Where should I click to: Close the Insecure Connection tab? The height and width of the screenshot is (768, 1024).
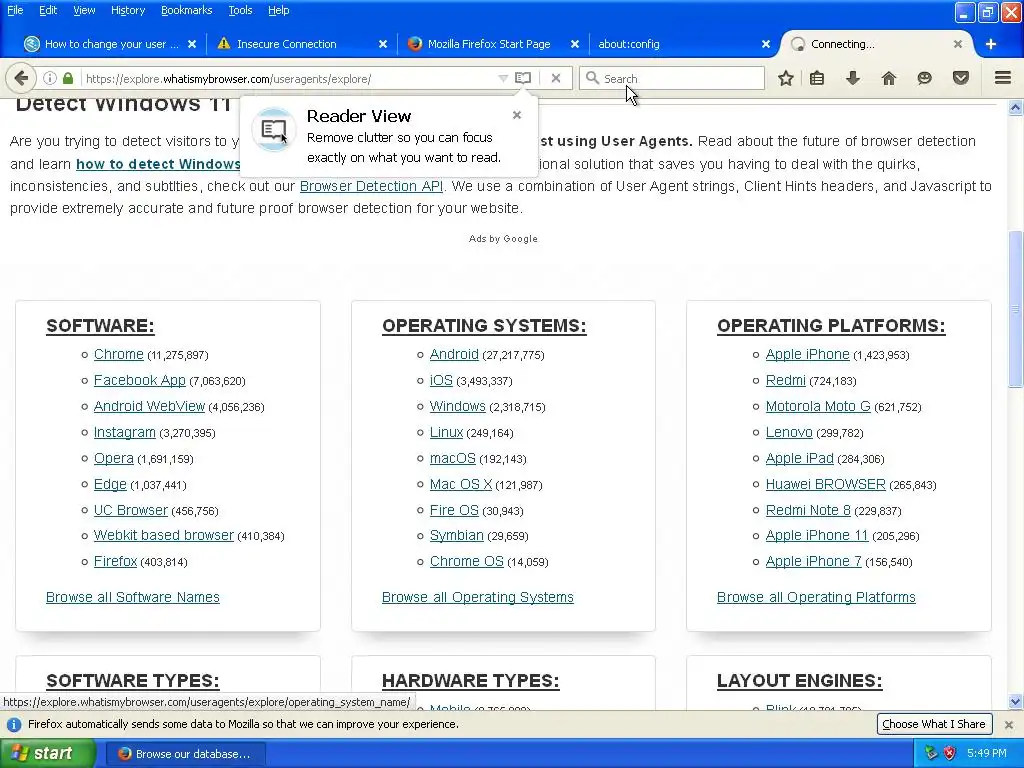[383, 44]
